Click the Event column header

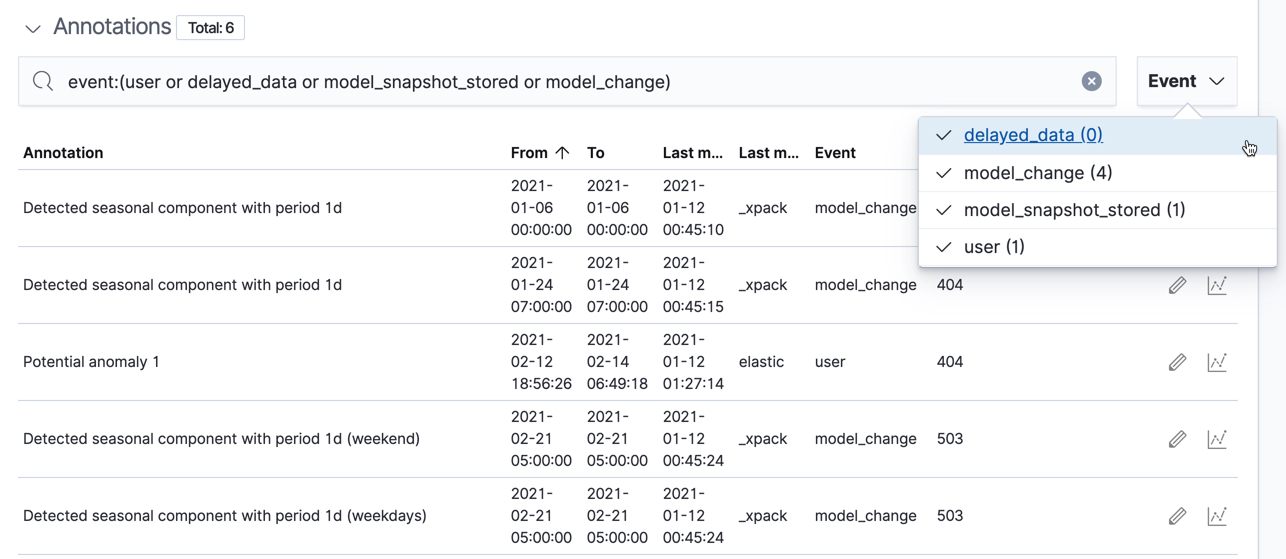point(835,153)
